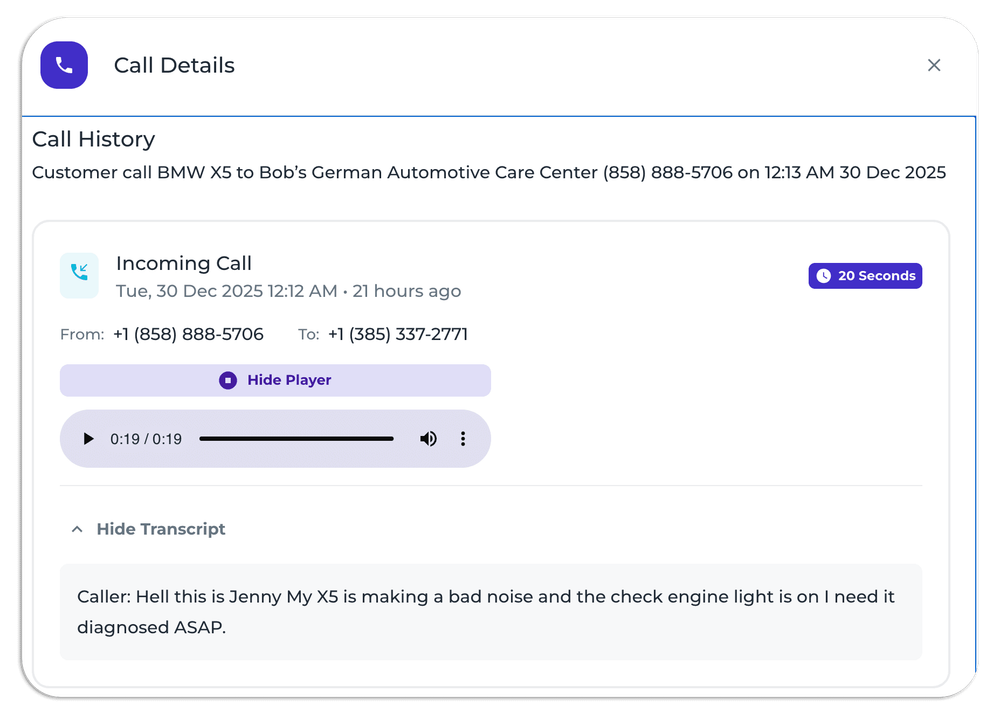Open the audio player three-dot menu
The width and height of the screenshot is (1000, 714).
(463, 439)
